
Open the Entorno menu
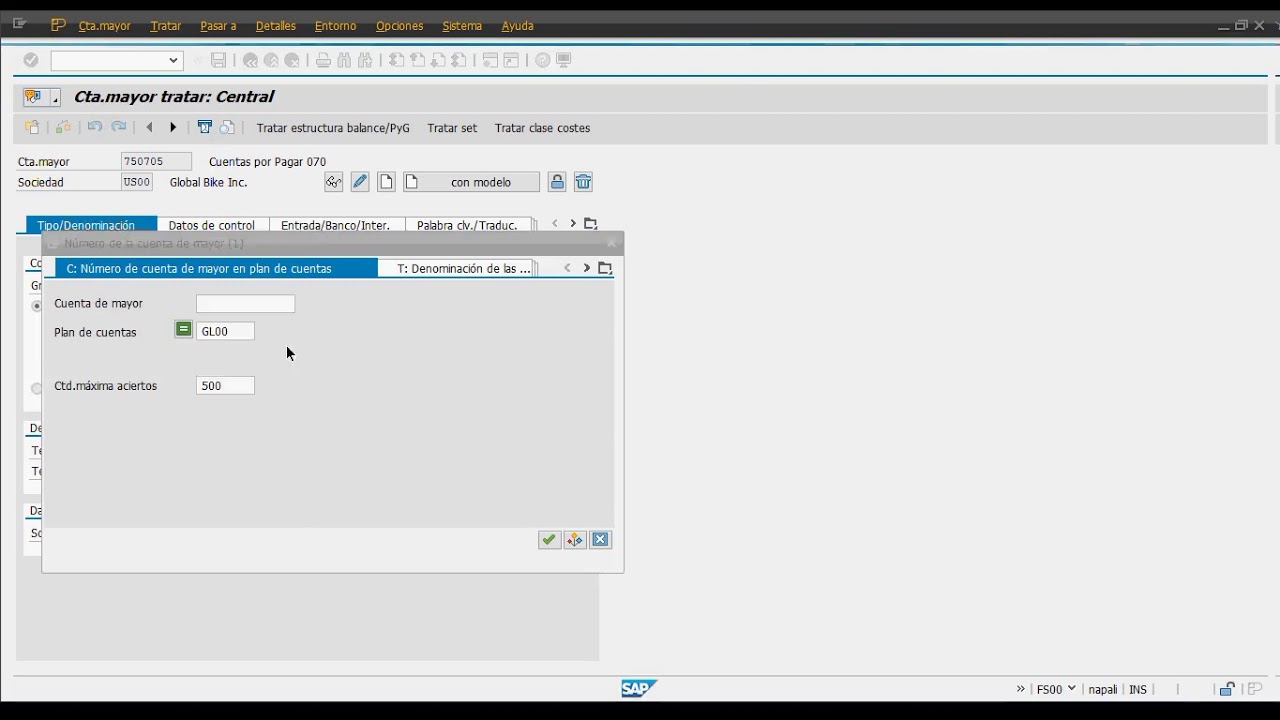(335, 26)
